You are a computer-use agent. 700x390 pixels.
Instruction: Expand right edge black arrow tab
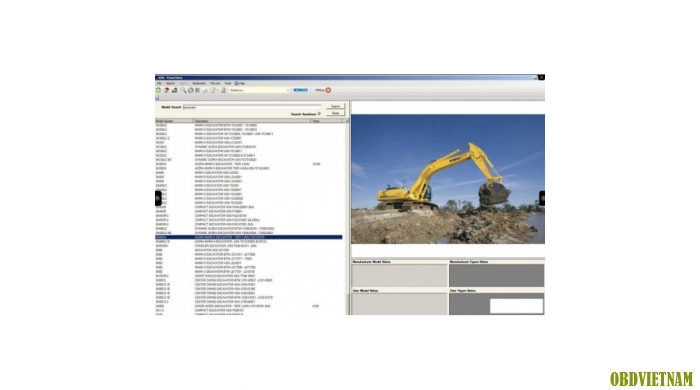[x=542, y=198]
